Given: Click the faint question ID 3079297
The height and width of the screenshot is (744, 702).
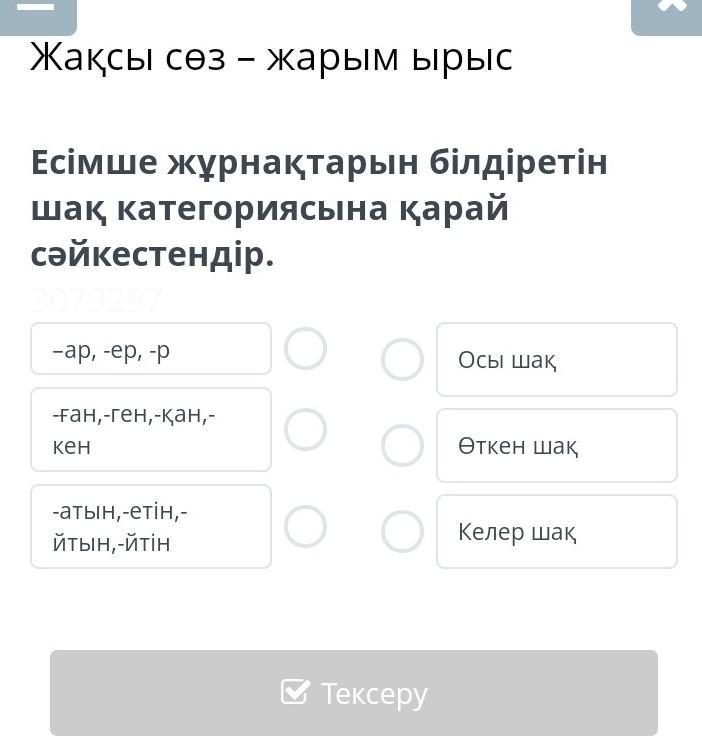Looking at the screenshot, I should (96, 299).
